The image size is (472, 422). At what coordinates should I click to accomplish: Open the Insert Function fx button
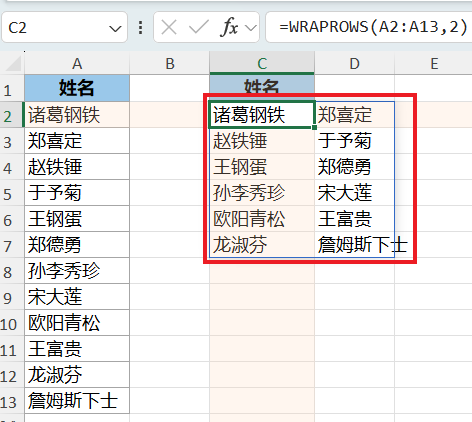(x=229, y=27)
